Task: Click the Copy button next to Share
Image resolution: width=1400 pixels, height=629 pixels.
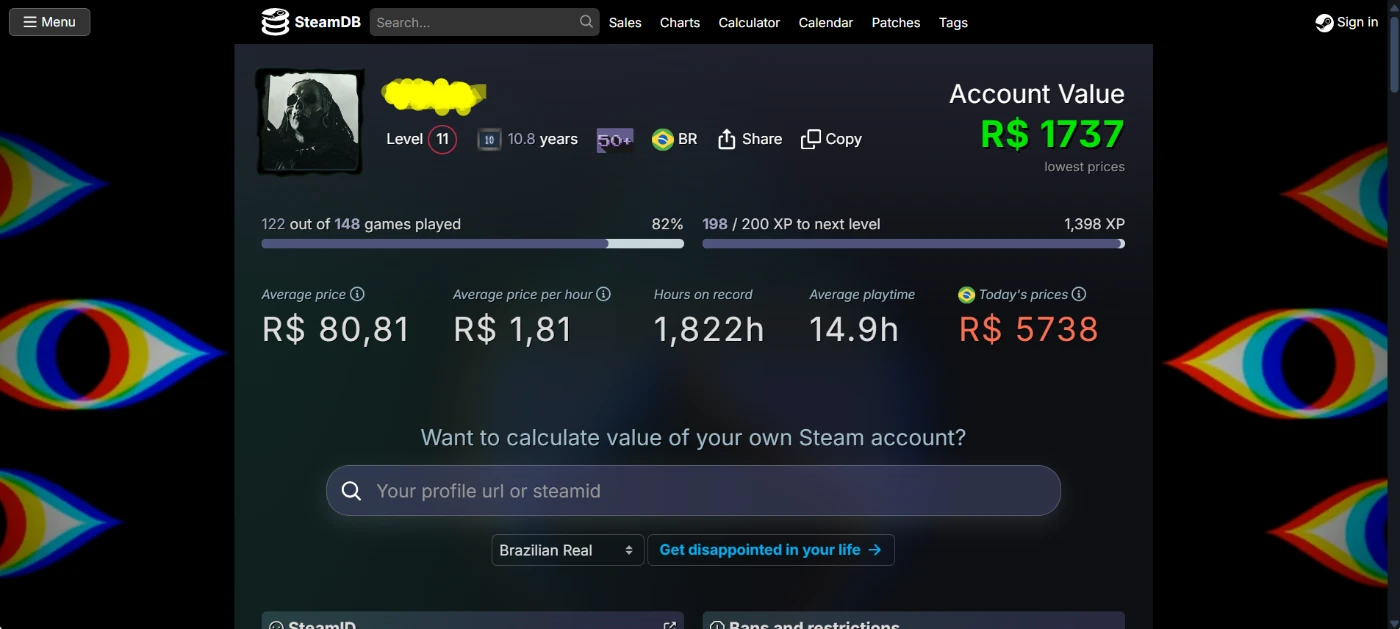Action: (x=831, y=140)
